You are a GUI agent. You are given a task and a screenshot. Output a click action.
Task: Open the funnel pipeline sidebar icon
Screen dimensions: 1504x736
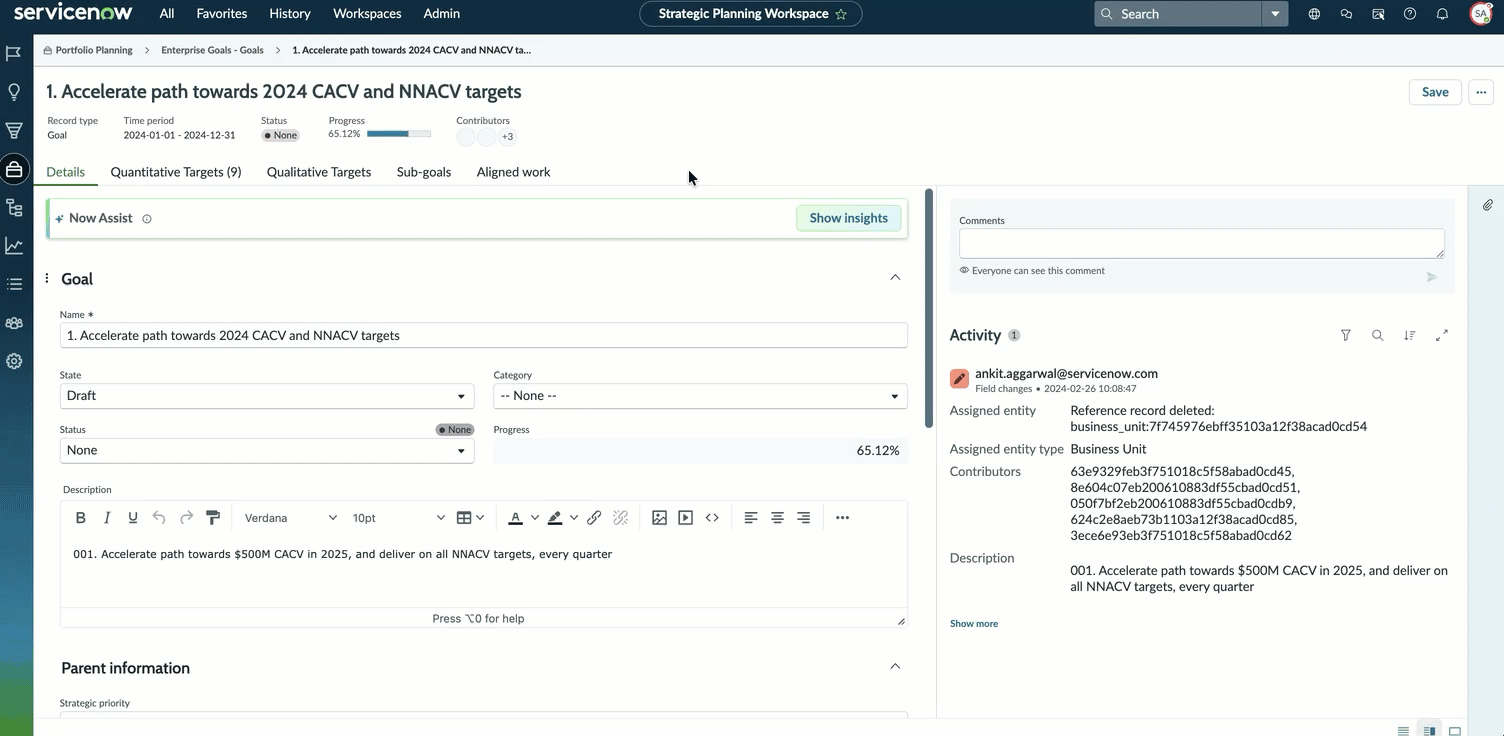[x=14, y=130]
